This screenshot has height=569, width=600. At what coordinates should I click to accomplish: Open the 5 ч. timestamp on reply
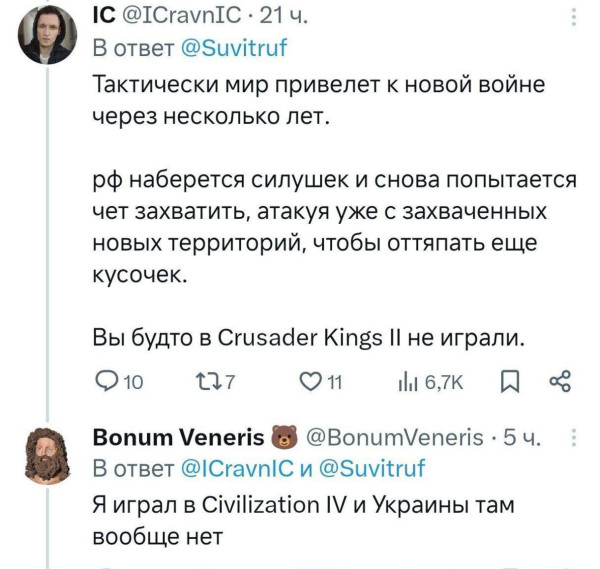[522, 437]
